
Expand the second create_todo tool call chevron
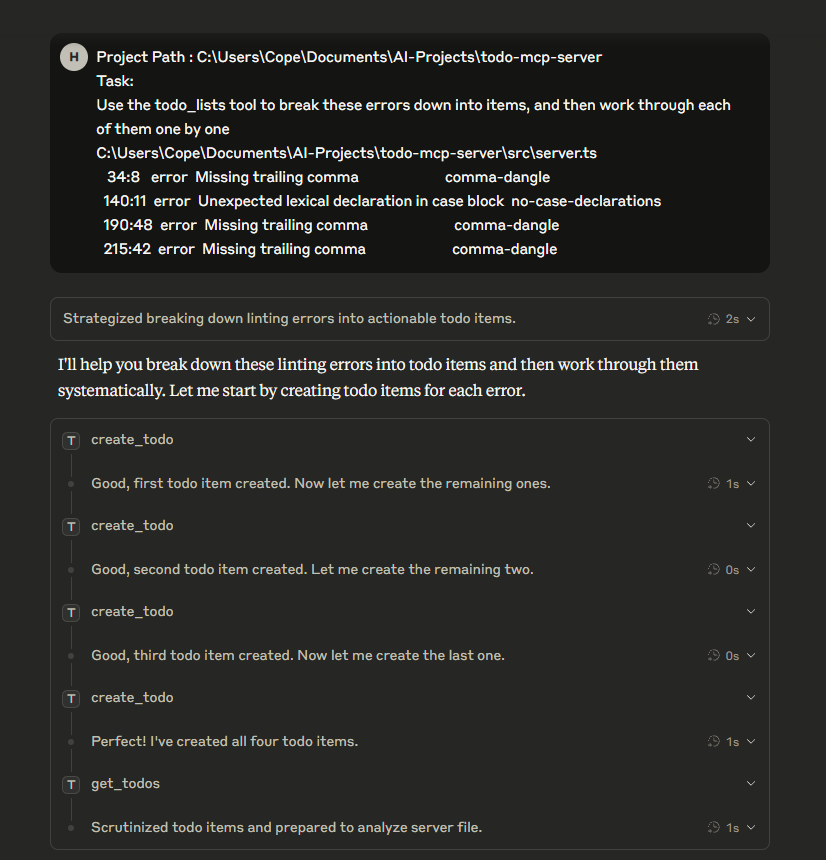click(x=751, y=526)
